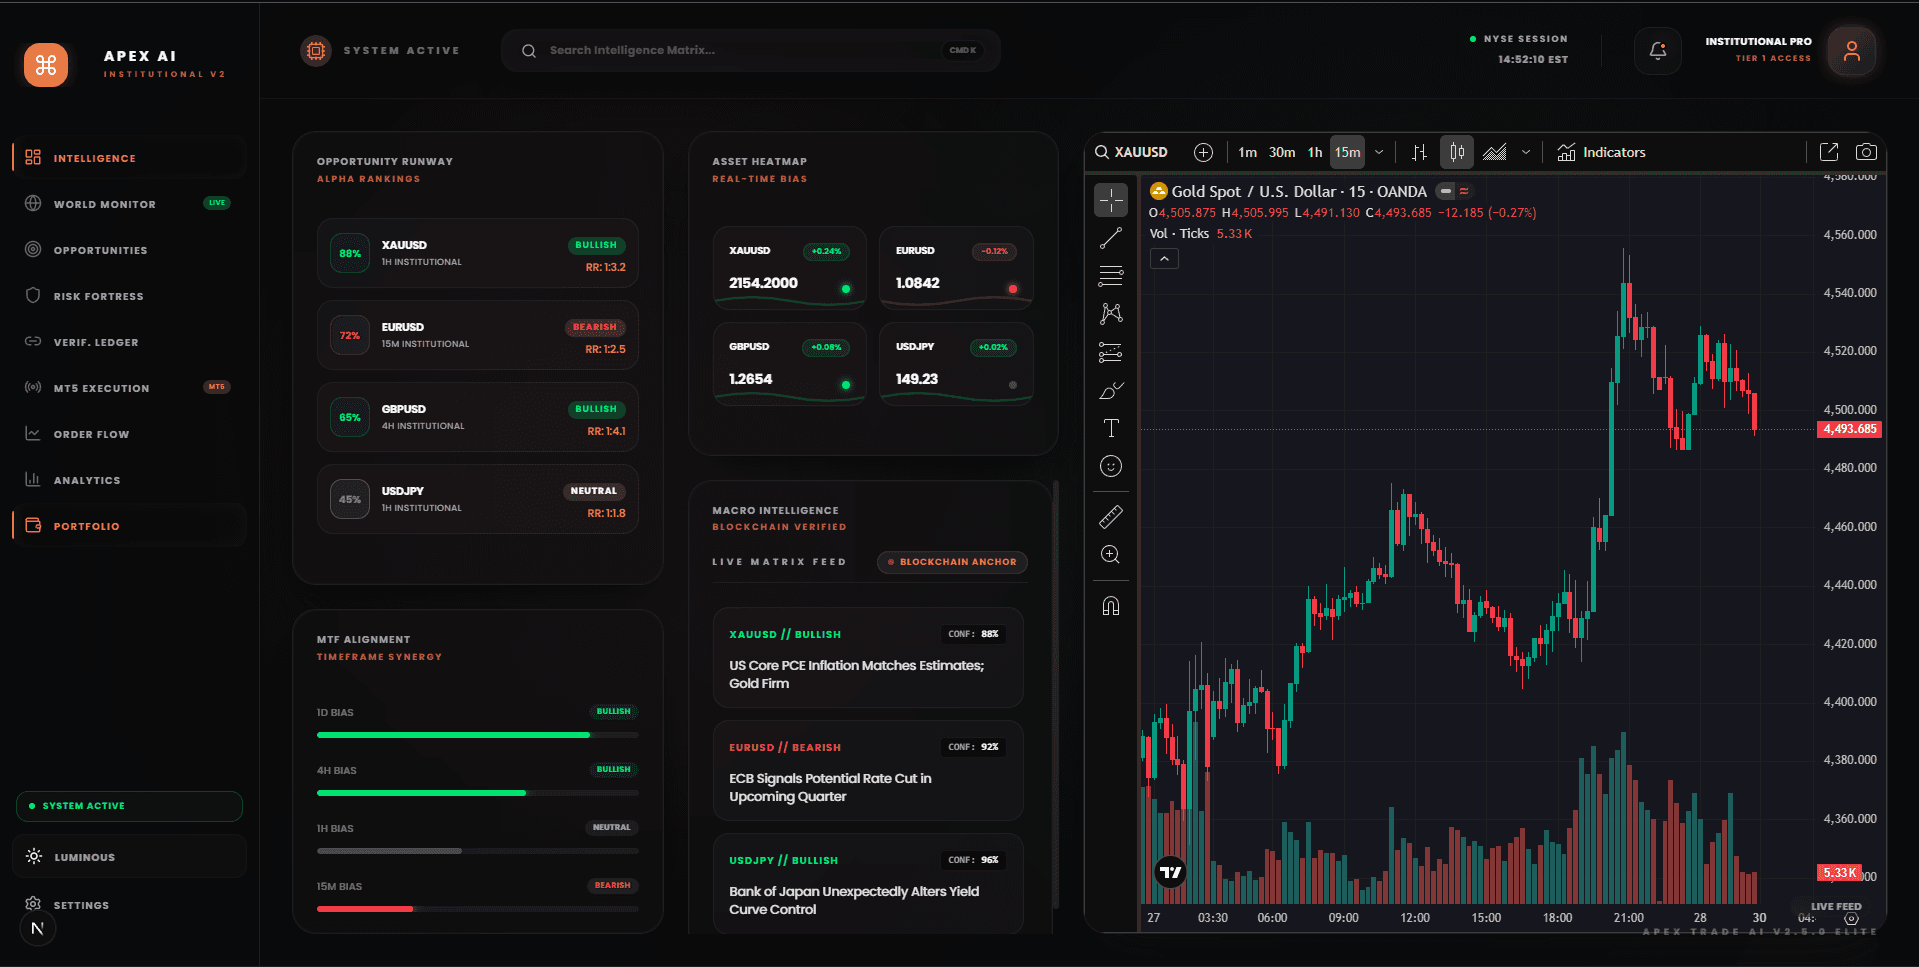Viewport: 1919px width, 967px height.
Task: Toggle the Luminous theme mode
Action: coord(130,857)
